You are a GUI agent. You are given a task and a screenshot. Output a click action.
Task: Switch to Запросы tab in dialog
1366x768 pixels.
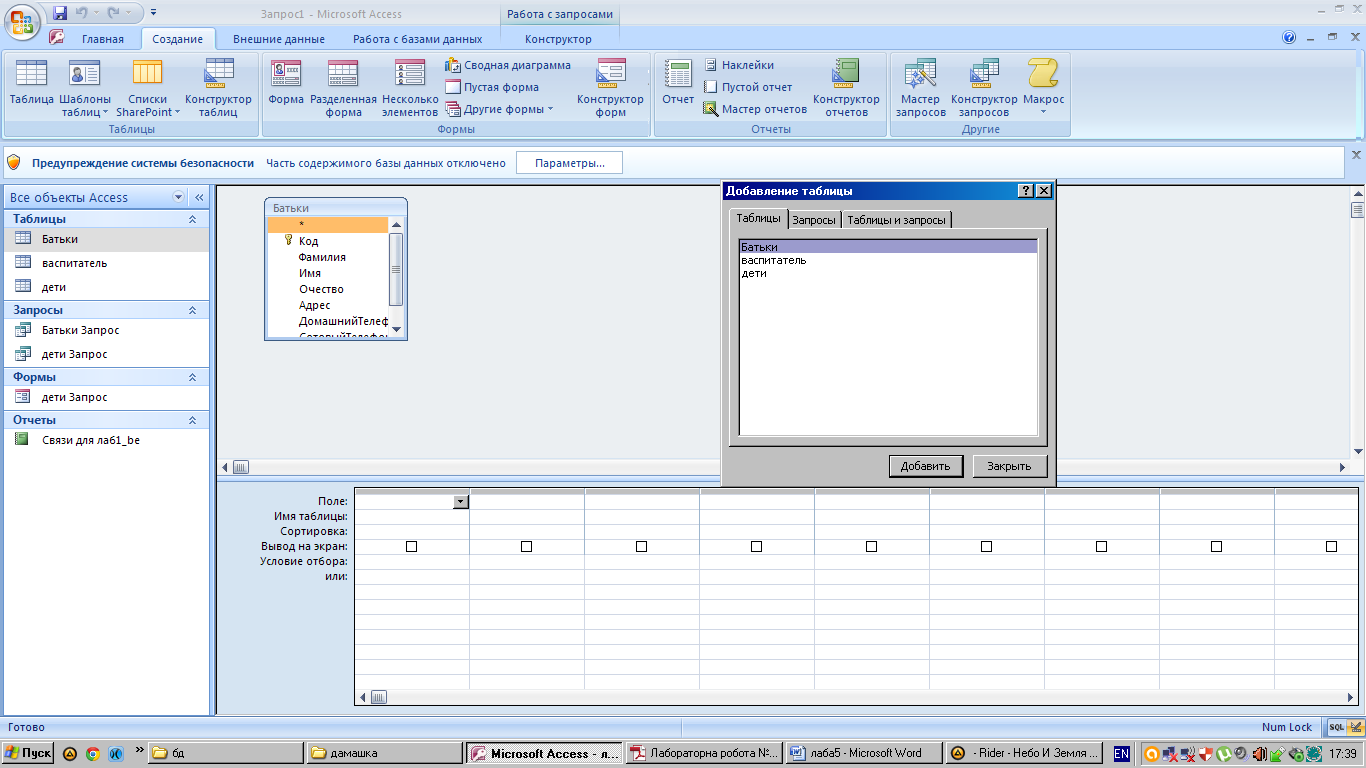[x=814, y=219]
